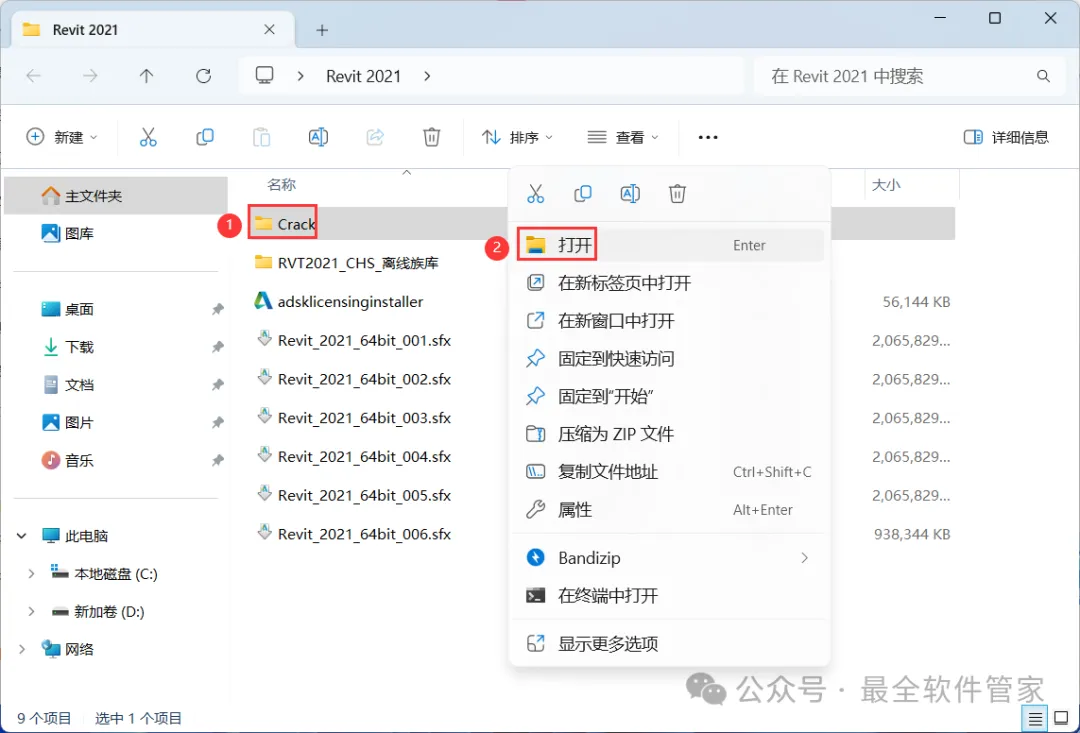Open the 新建 dropdown
This screenshot has height=733, width=1080.
[x=62, y=137]
